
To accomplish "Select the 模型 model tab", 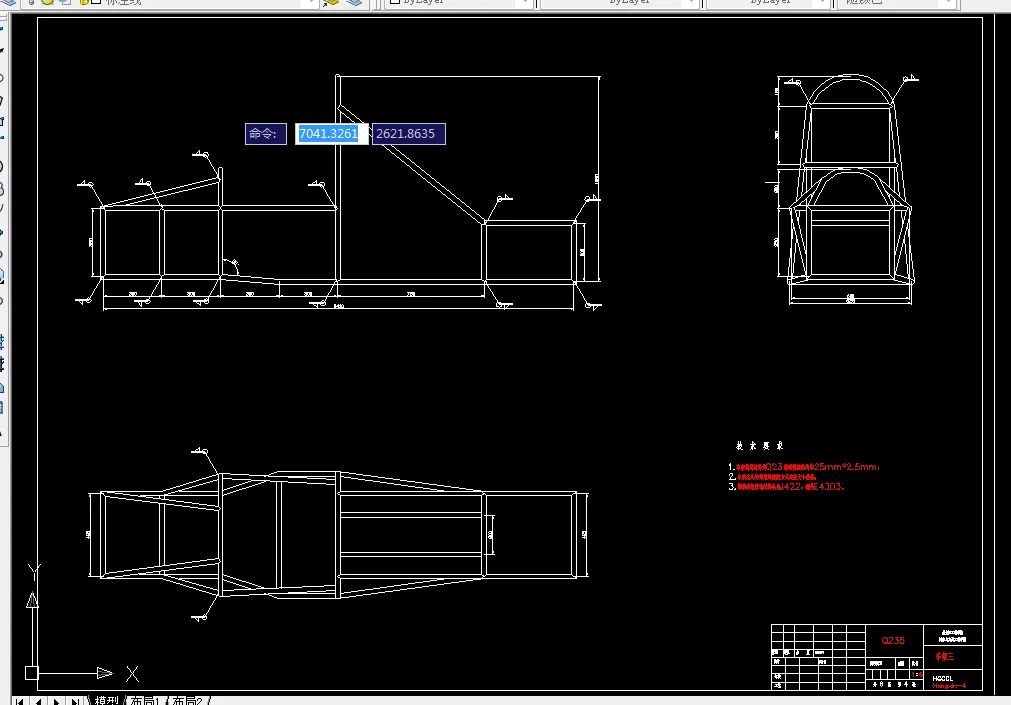I will click(x=107, y=700).
